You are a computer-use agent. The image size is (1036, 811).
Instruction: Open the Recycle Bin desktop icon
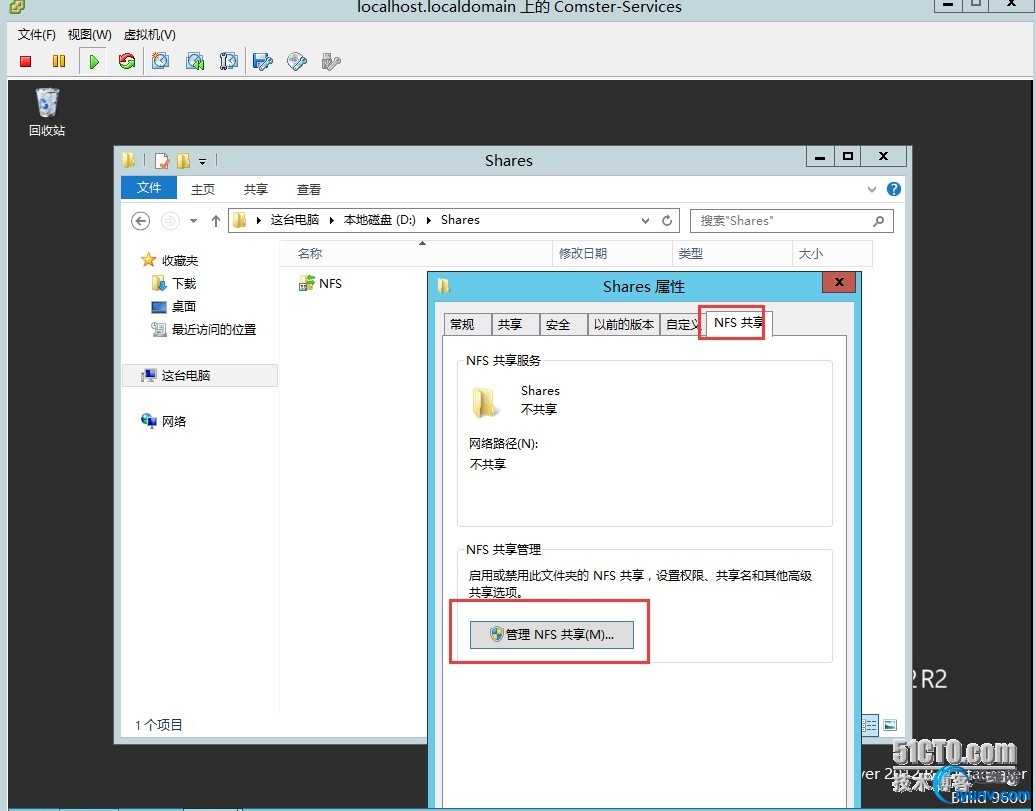pos(47,112)
